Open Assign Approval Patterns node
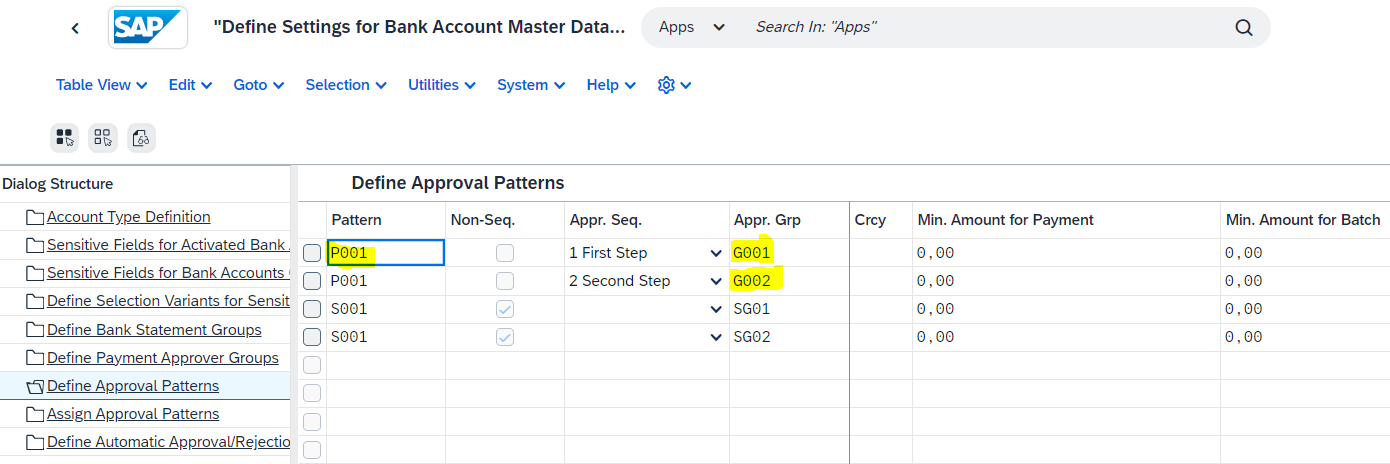Viewport: 1390px width, 464px height. (x=133, y=414)
